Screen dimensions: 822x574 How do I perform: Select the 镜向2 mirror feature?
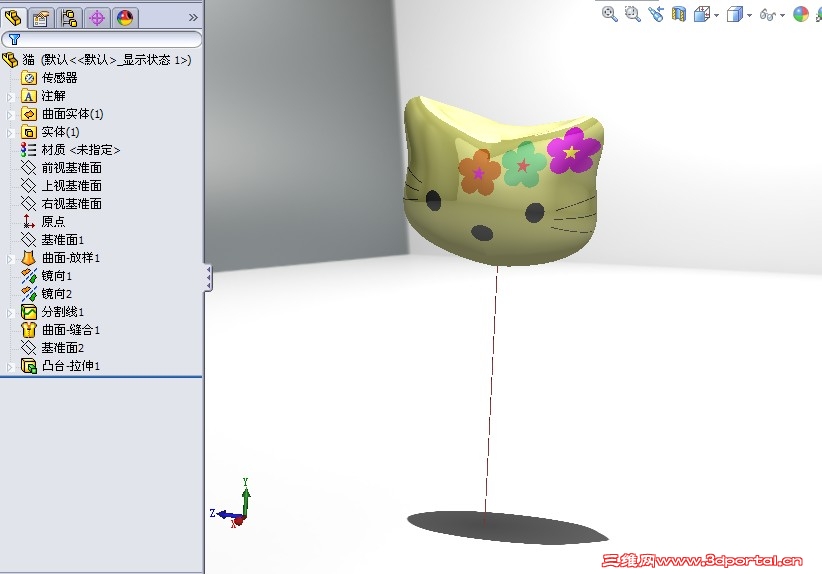click(47, 294)
